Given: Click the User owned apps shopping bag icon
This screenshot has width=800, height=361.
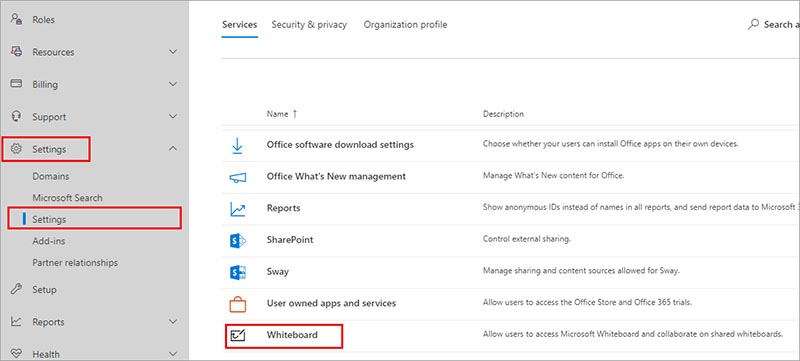Looking at the screenshot, I should click(x=238, y=304).
